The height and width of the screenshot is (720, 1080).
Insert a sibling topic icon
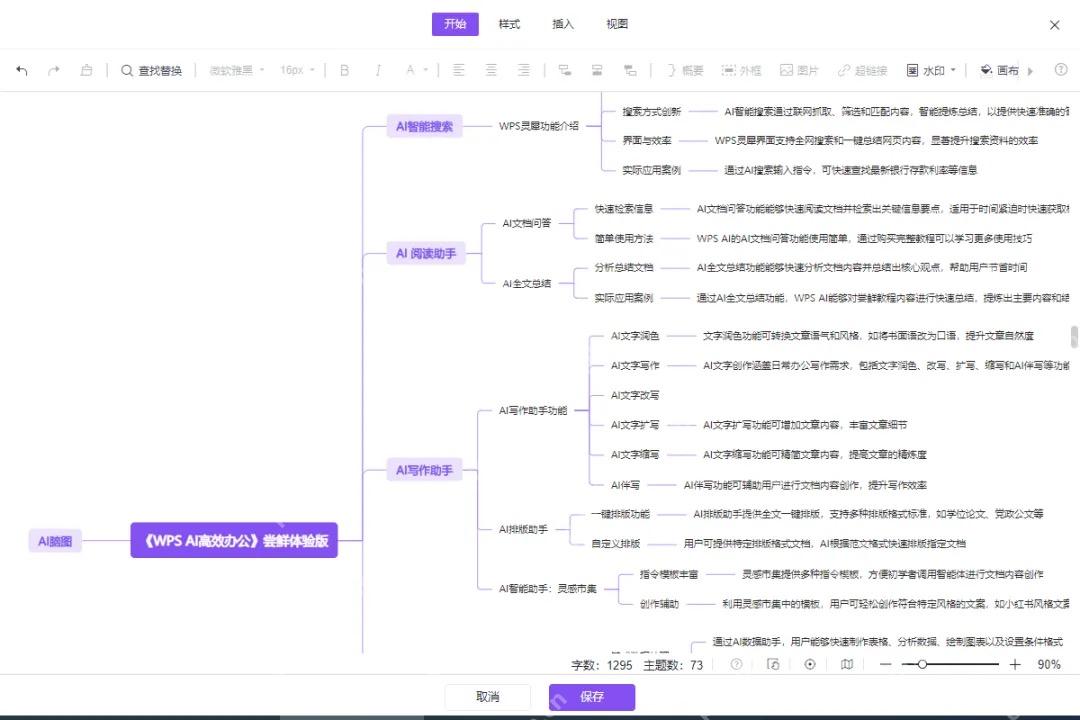coord(597,70)
